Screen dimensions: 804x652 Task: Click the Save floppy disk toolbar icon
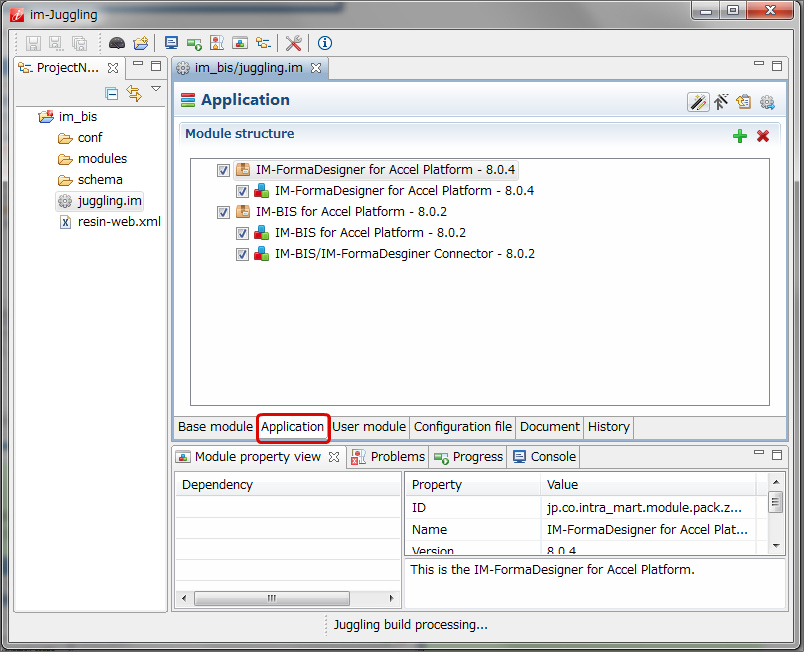click(33, 43)
